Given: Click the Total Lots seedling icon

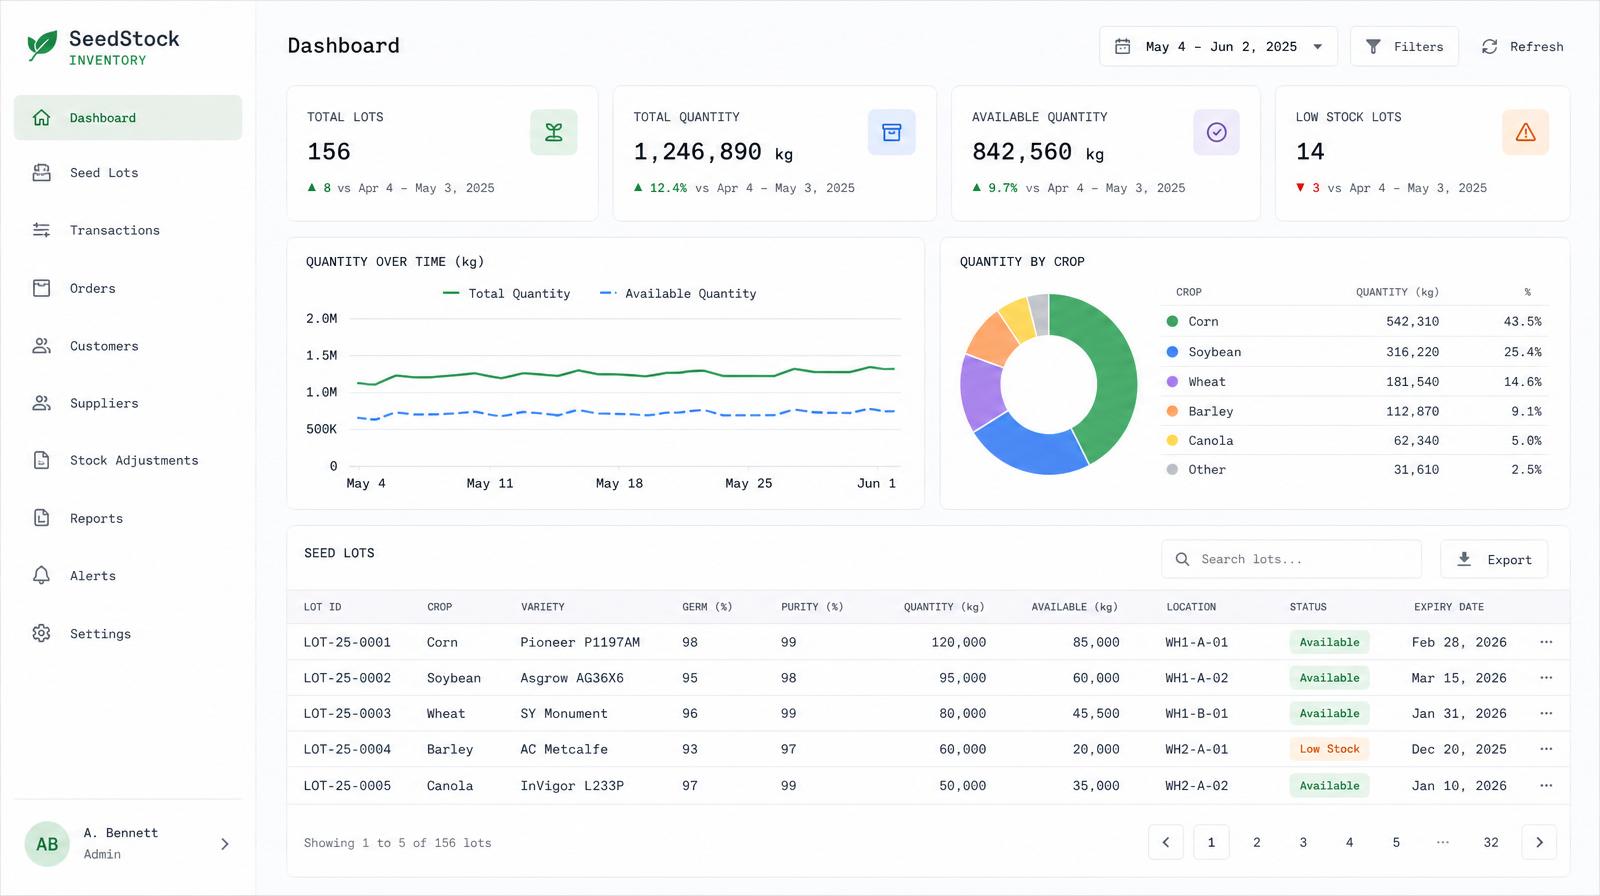Looking at the screenshot, I should (554, 132).
